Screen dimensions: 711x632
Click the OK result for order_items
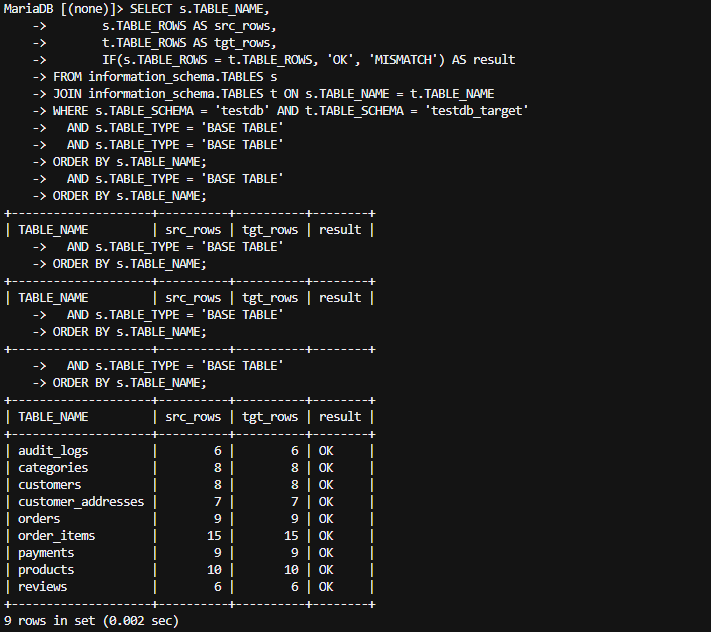click(326, 535)
